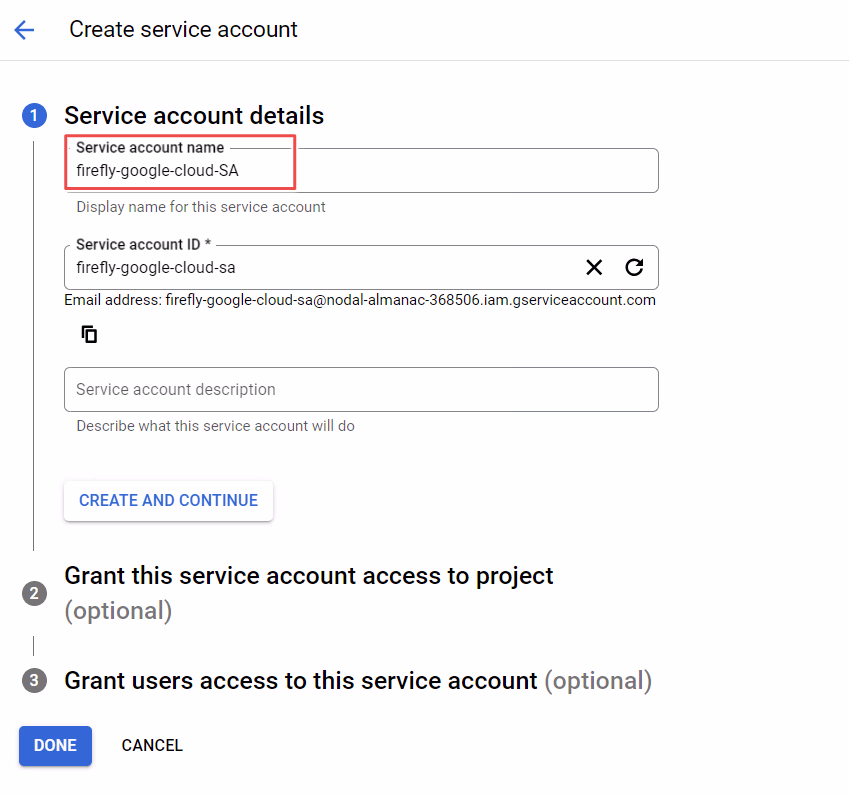Regenerate the Service account ID
Image resolution: width=849 pixels, height=795 pixels.
click(x=634, y=267)
